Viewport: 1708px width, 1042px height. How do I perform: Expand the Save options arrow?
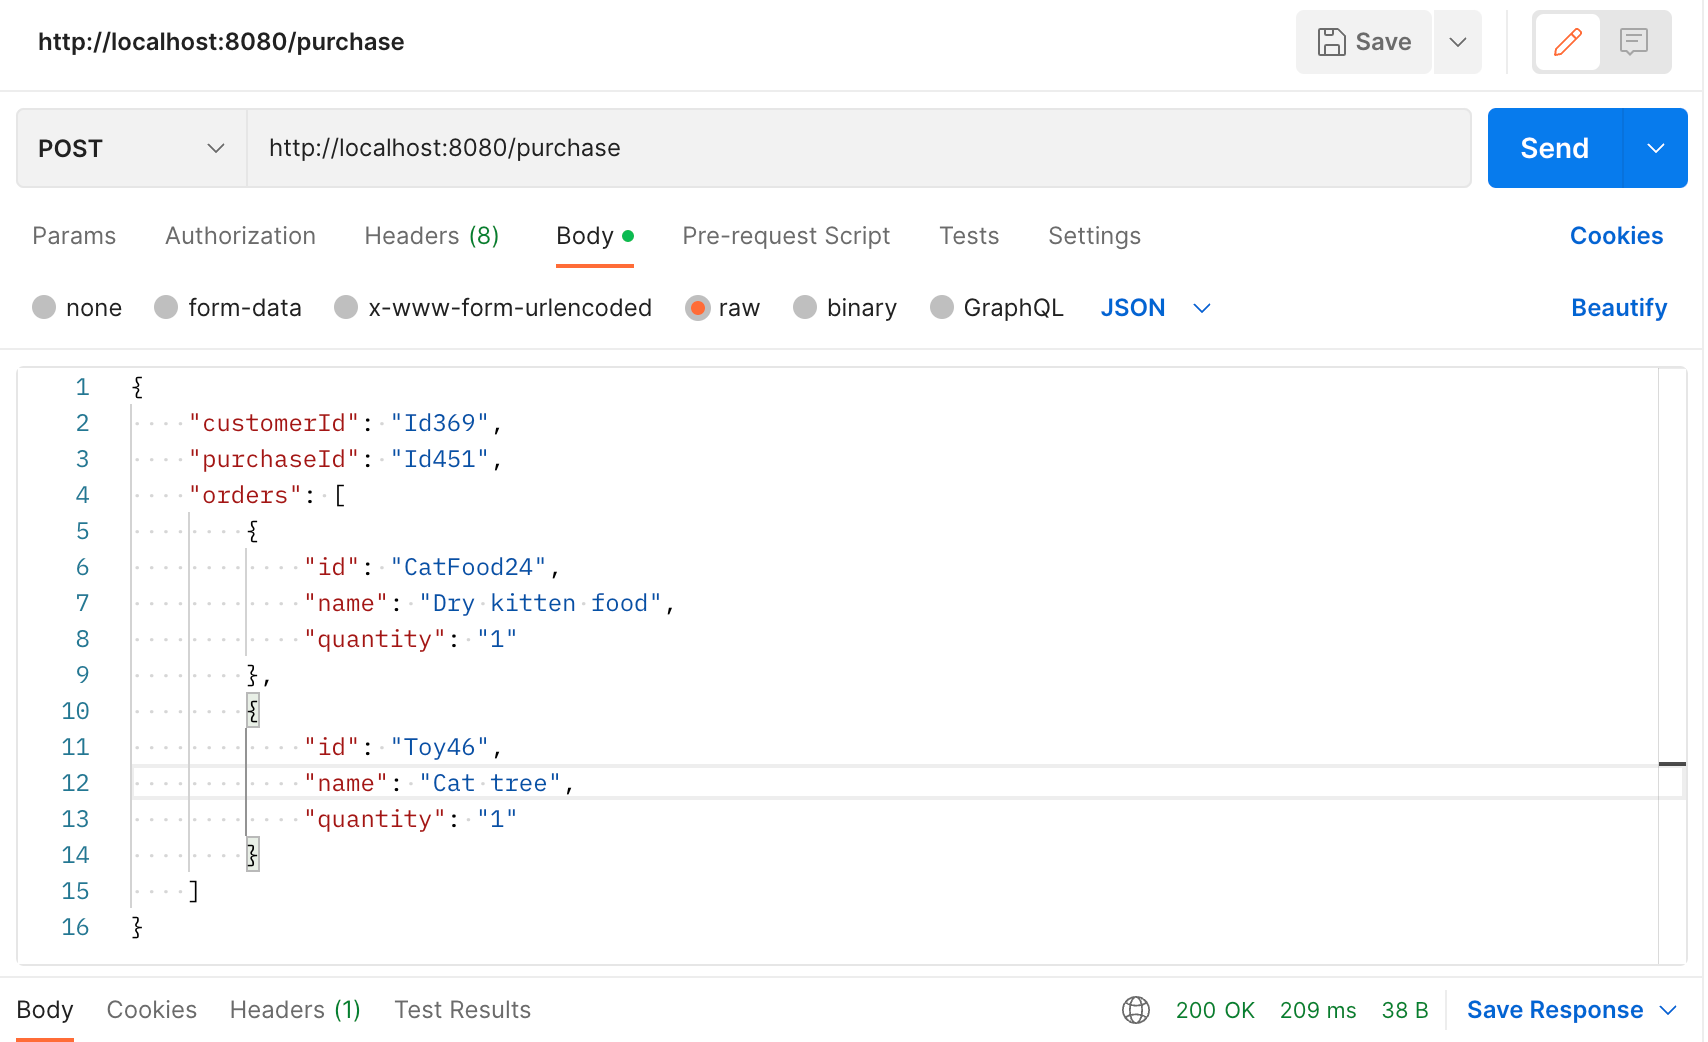[x=1458, y=42]
